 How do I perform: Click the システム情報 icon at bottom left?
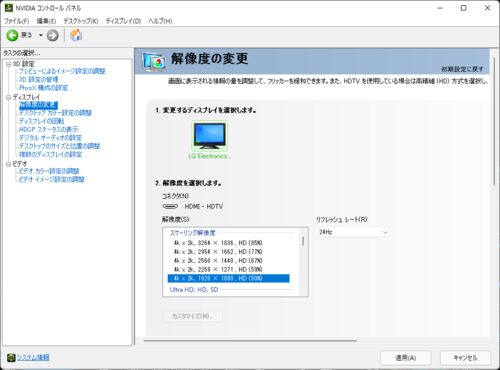click(11, 358)
